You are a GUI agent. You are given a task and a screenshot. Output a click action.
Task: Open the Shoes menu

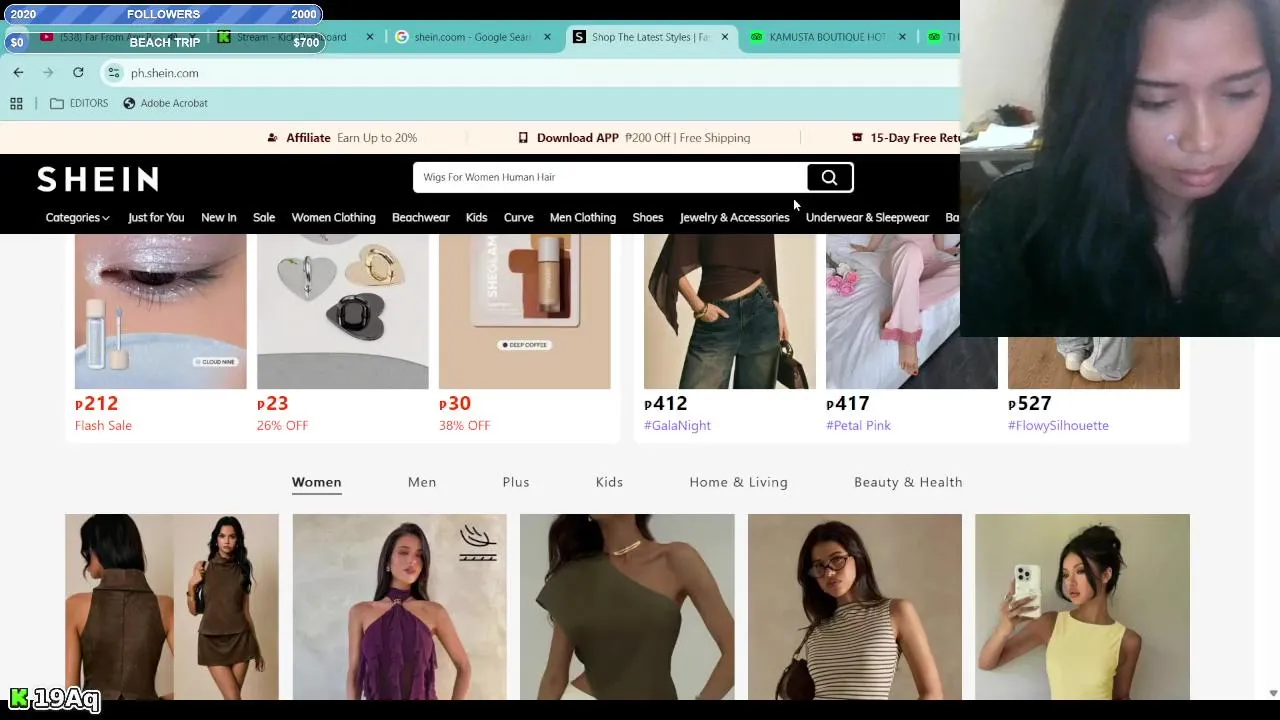coord(647,217)
